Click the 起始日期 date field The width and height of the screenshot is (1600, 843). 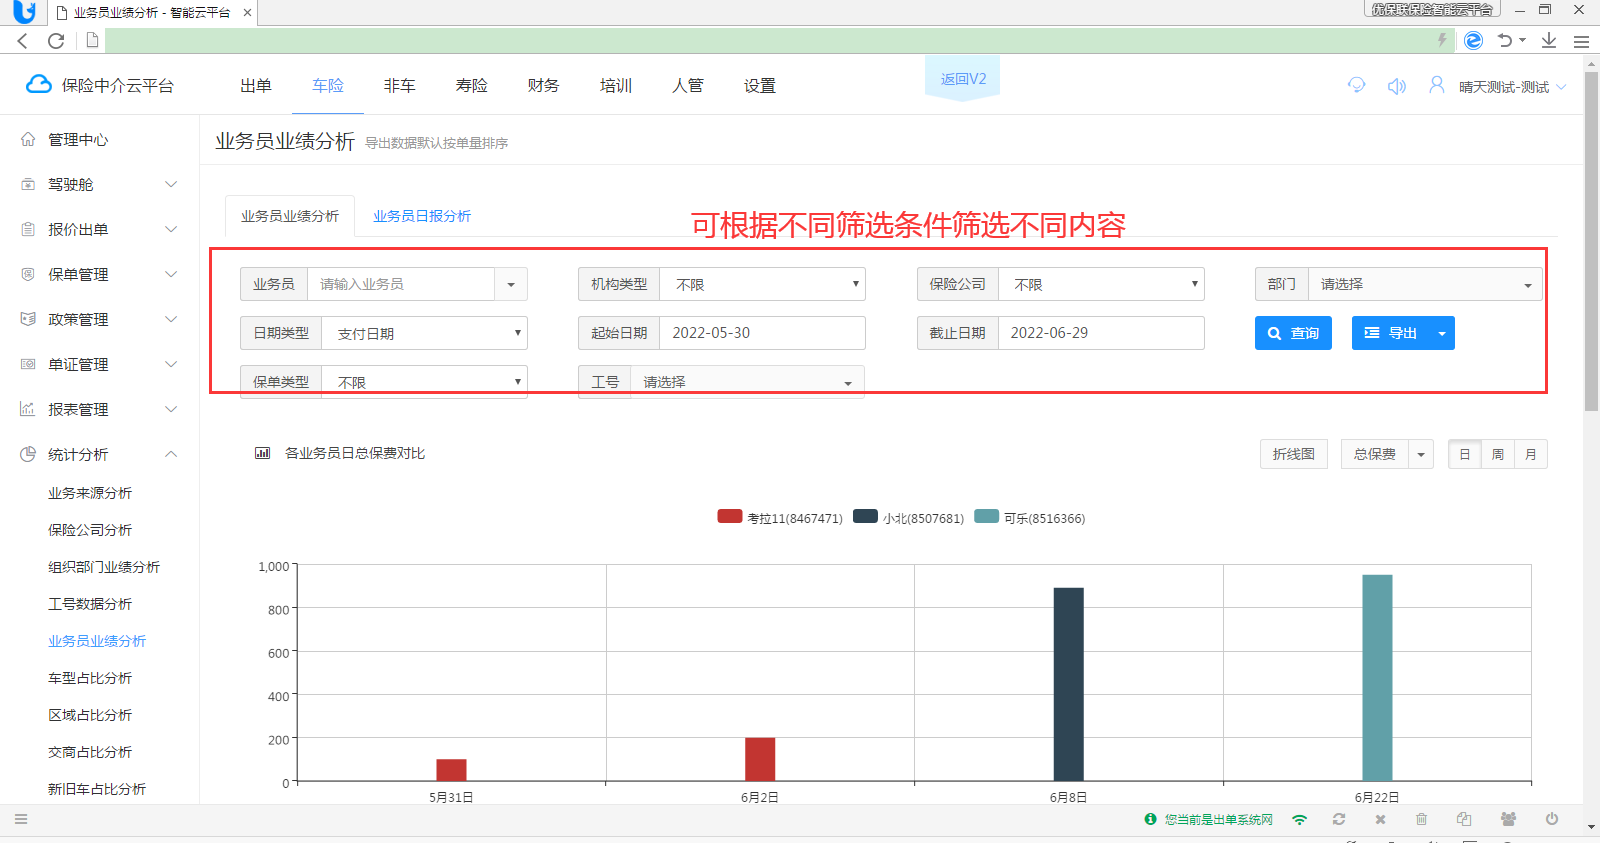[762, 333]
